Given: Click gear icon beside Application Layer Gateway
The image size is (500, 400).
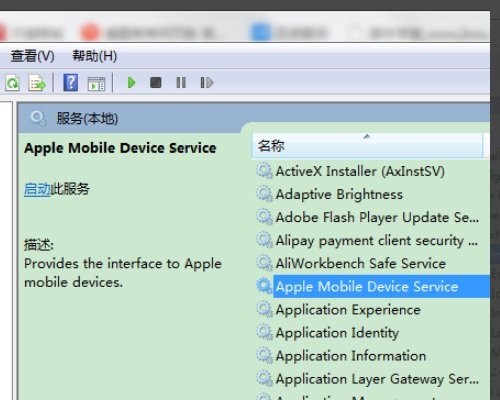Looking at the screenshot, I should point(264,379).
